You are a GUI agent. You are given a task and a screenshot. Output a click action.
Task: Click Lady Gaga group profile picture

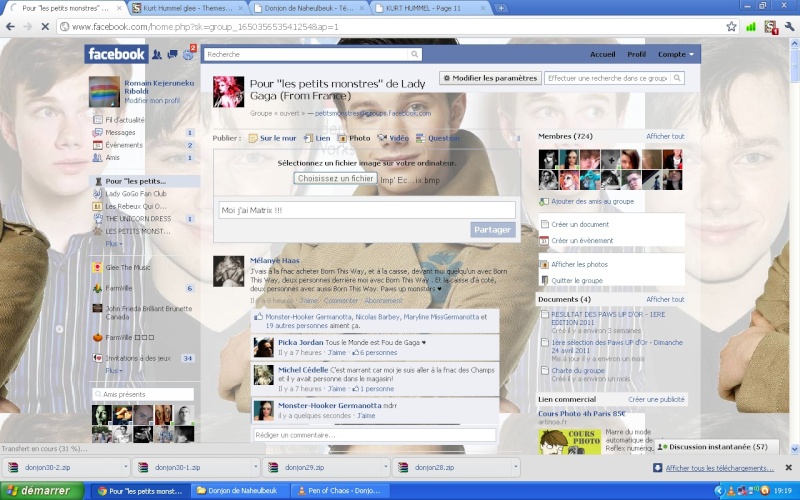228,92
